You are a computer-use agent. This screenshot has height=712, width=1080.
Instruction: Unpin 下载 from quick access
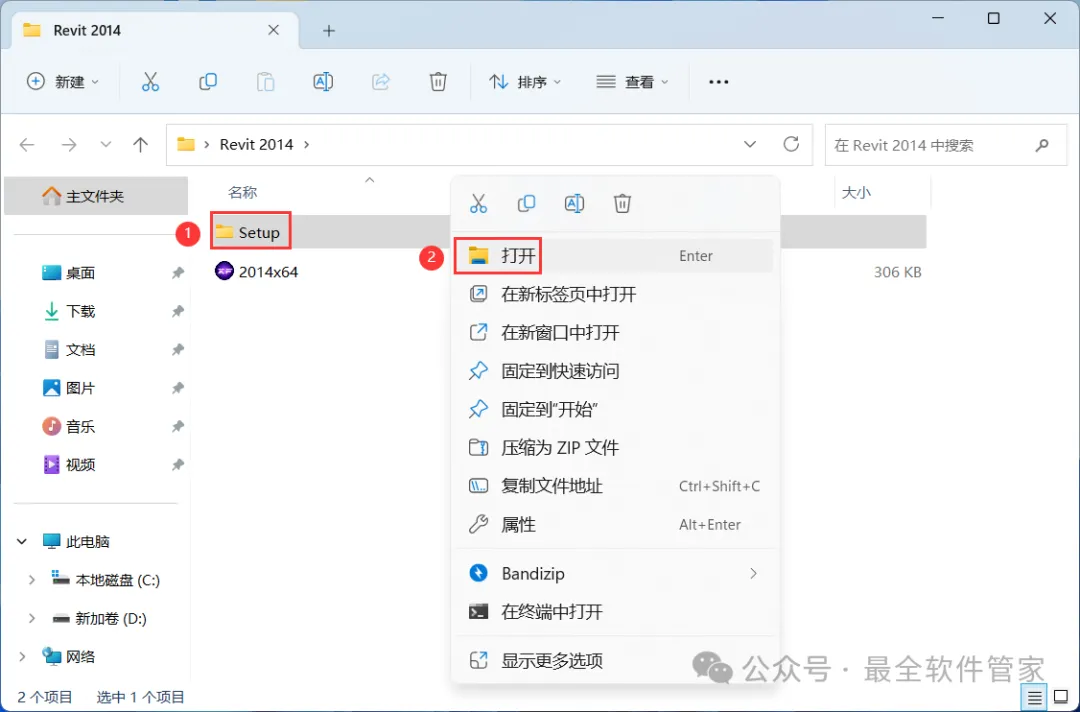pos(178,311)
